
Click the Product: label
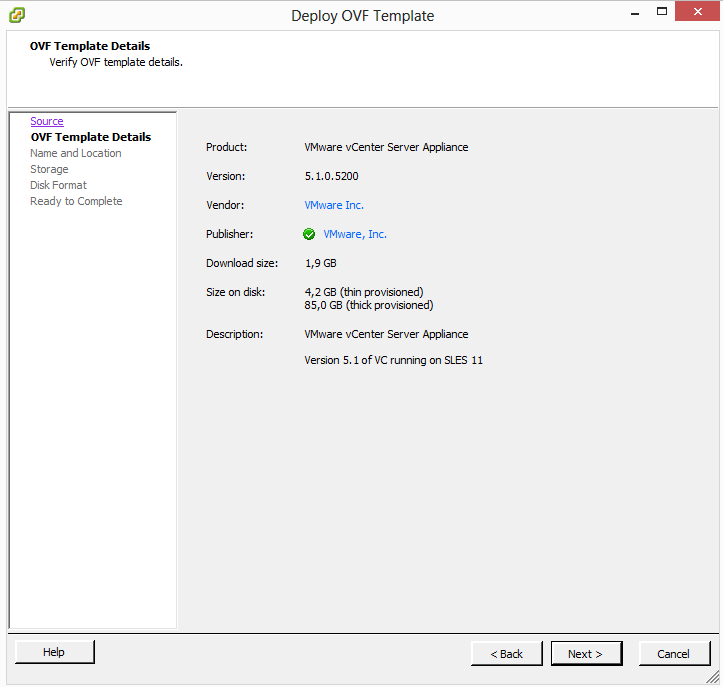pyautogui.click(x=226, y=147)
